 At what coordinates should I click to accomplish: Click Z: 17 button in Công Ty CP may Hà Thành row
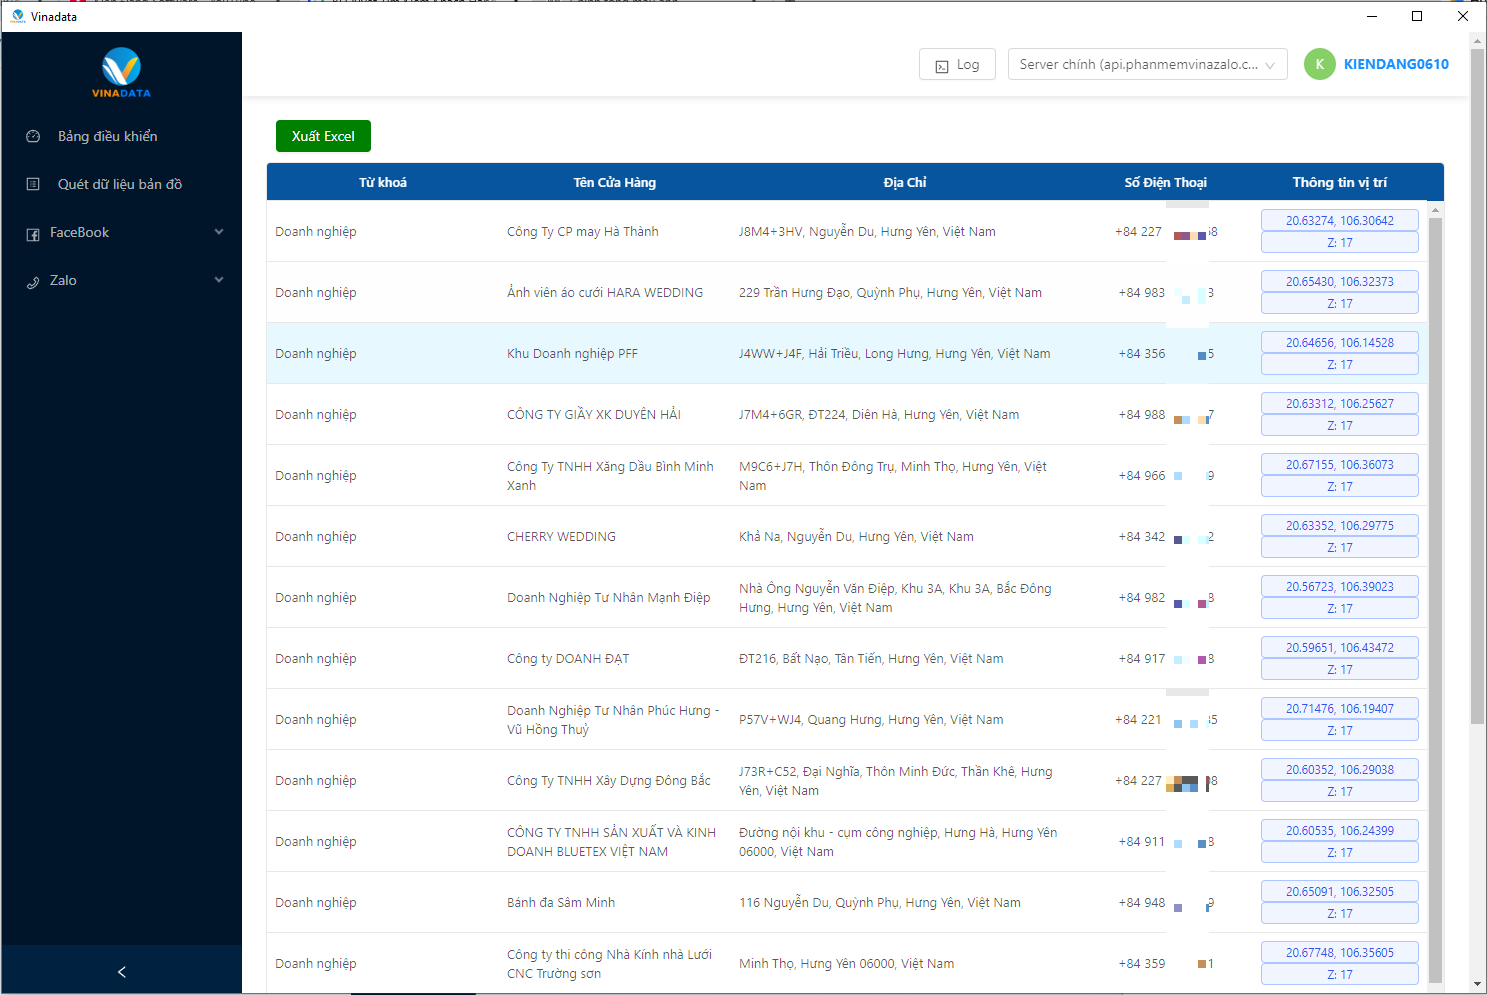pyautogui.click(x=1339, y=242)
